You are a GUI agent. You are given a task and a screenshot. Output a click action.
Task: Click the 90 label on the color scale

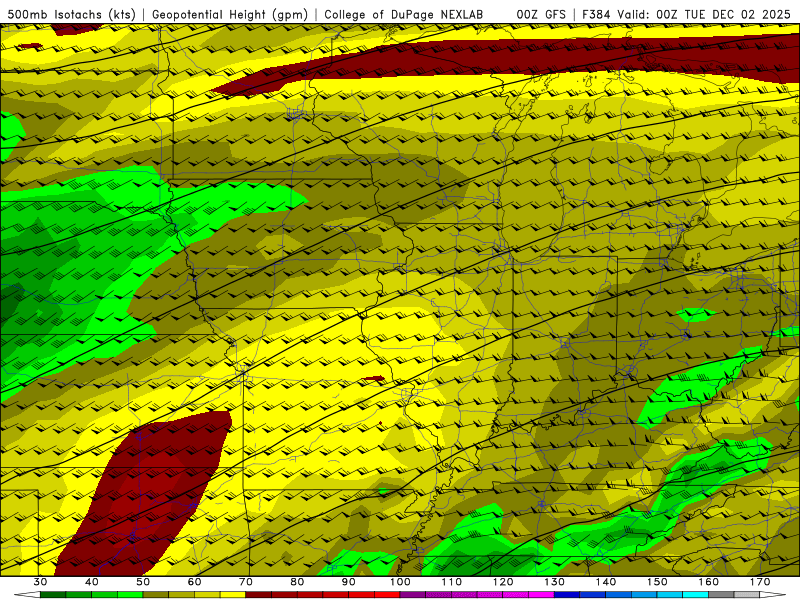pos(348,582)
